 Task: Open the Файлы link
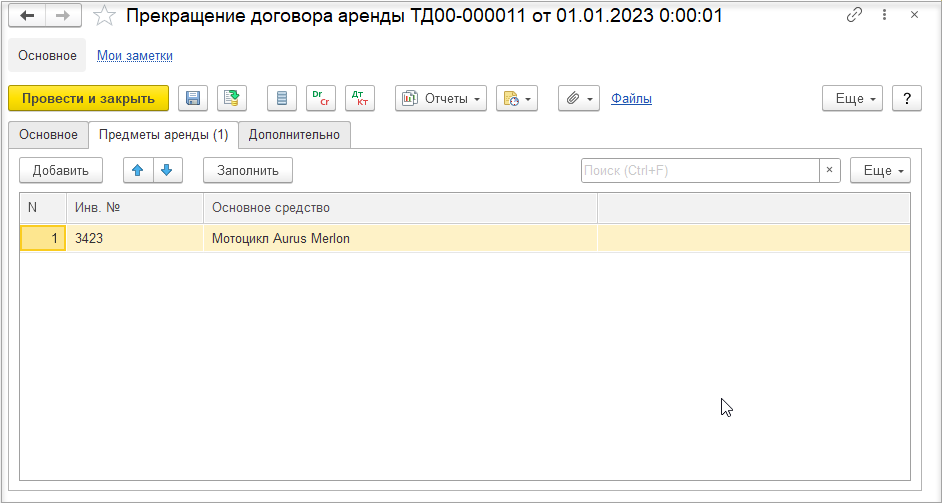click(x=631, y=99)
